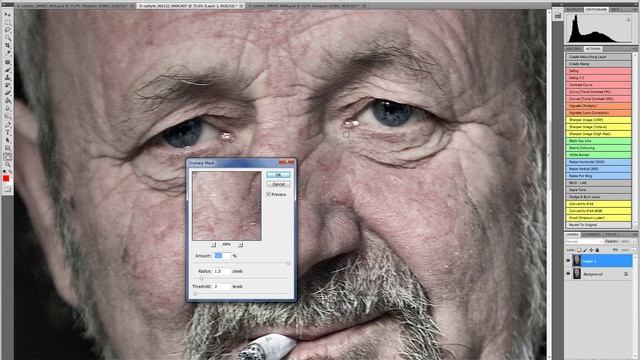
Task: Open the layer Opacity dropdown arrow
Action: (634, 241)
